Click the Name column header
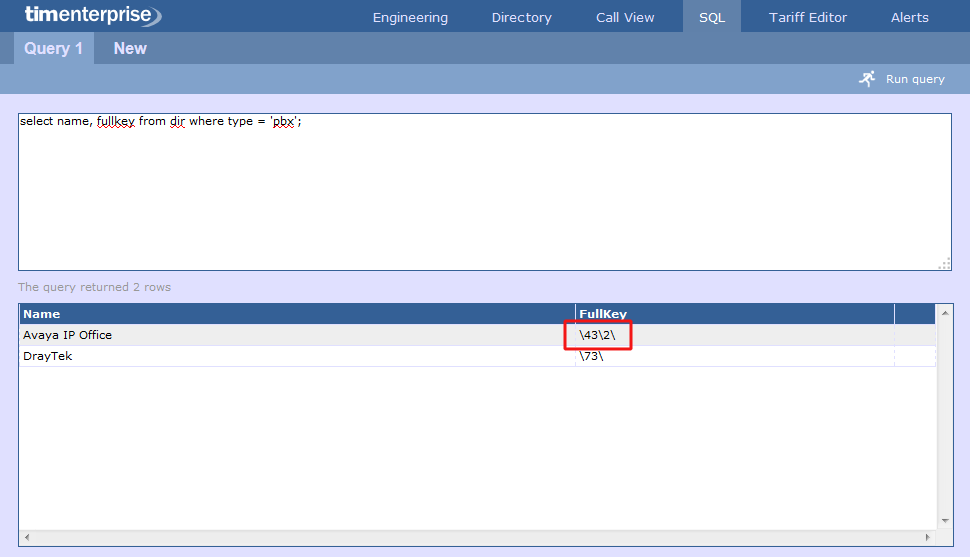970x557 pixels. pos(296,314)
